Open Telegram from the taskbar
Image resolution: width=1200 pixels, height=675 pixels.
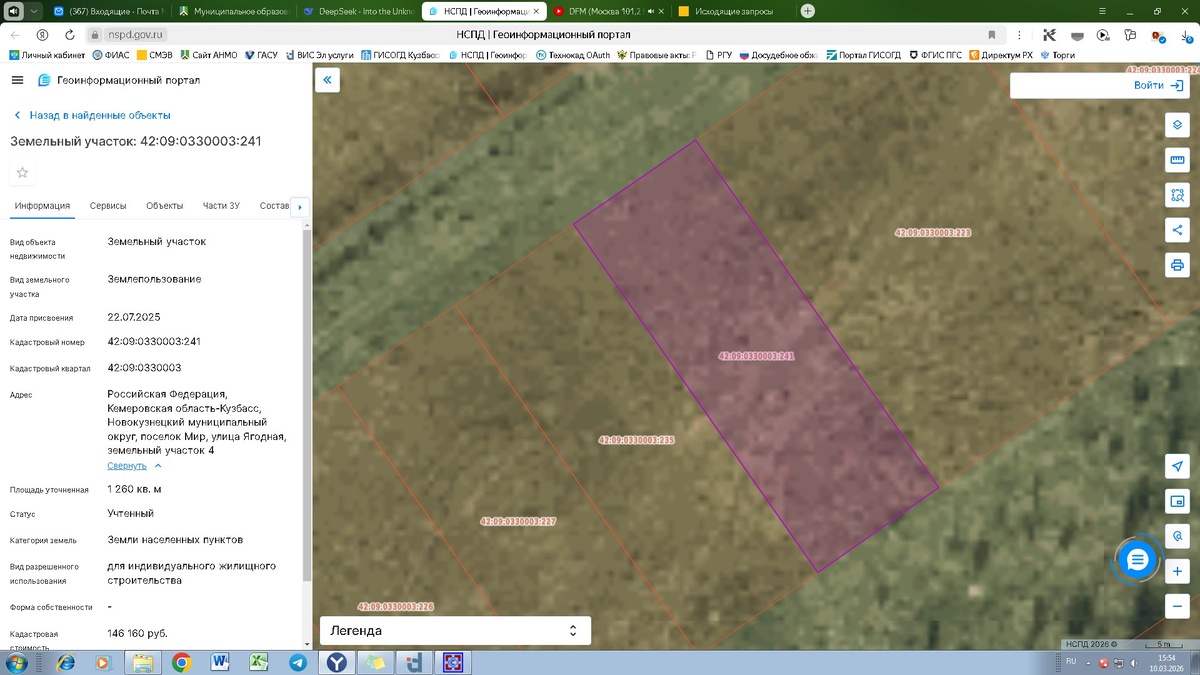click(298, 662)
